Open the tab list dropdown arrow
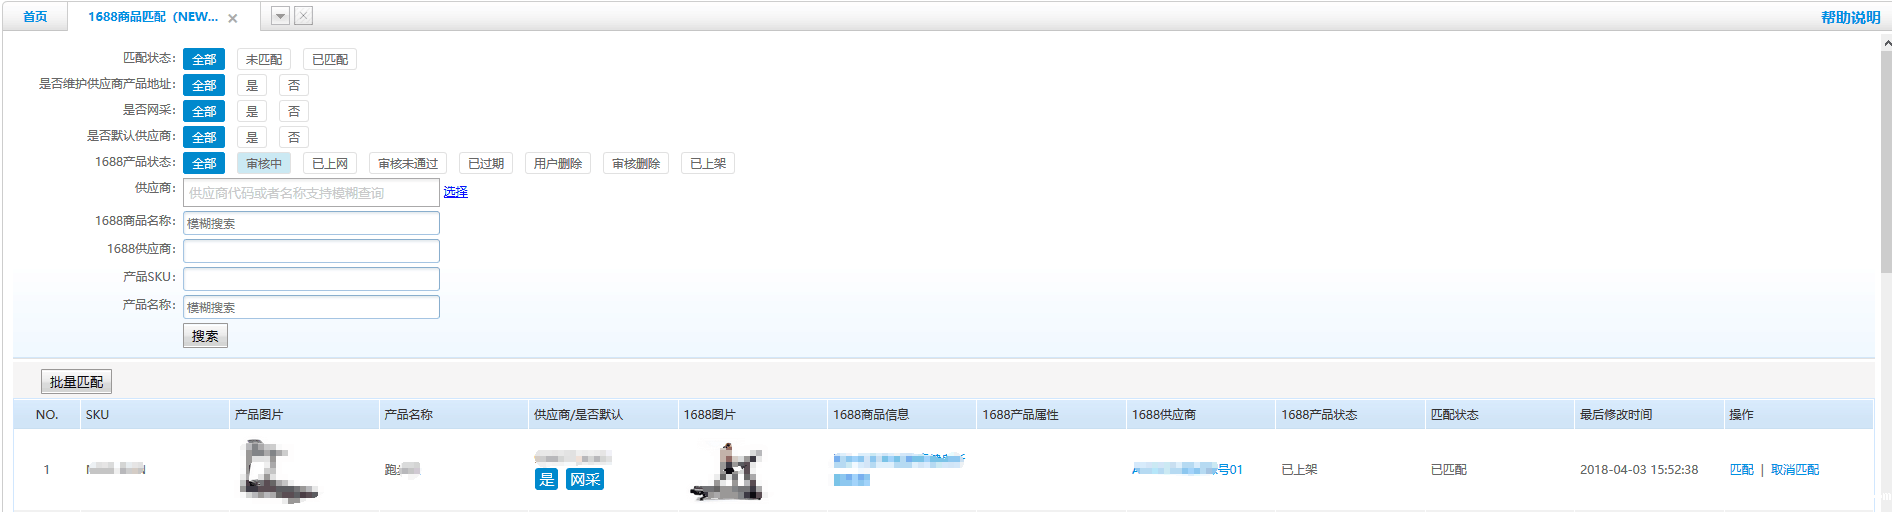1892x512 pixels. (x=281, y=16)
